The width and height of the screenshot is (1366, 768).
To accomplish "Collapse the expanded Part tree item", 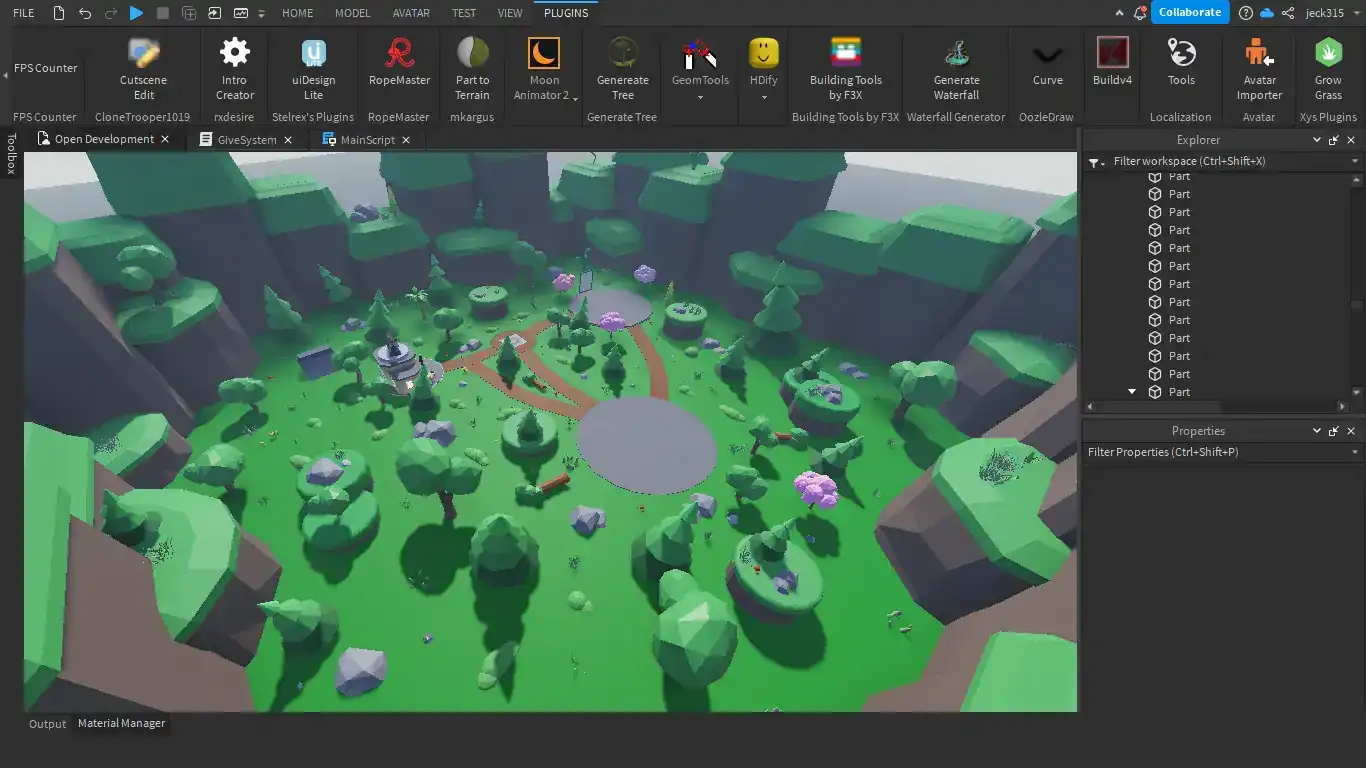I will (1132, 392).
